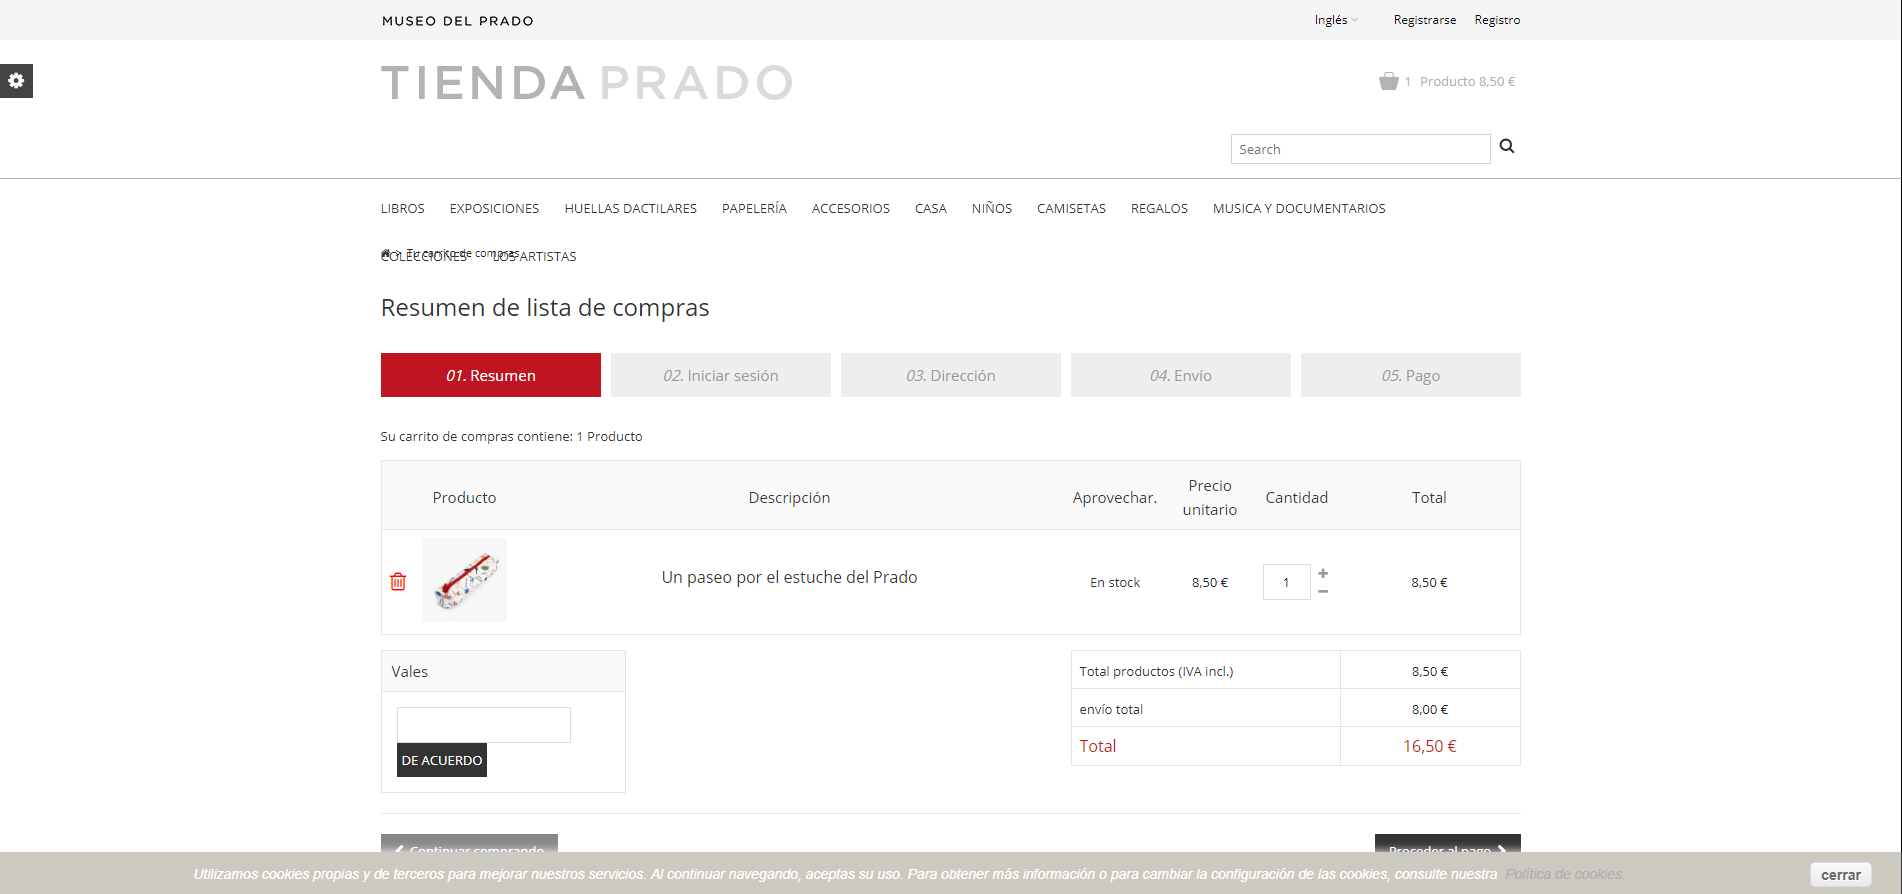Click Producto 8,50 € cart summary
This screenshot has height=894, width=1902.
(x=1467, y=82)
